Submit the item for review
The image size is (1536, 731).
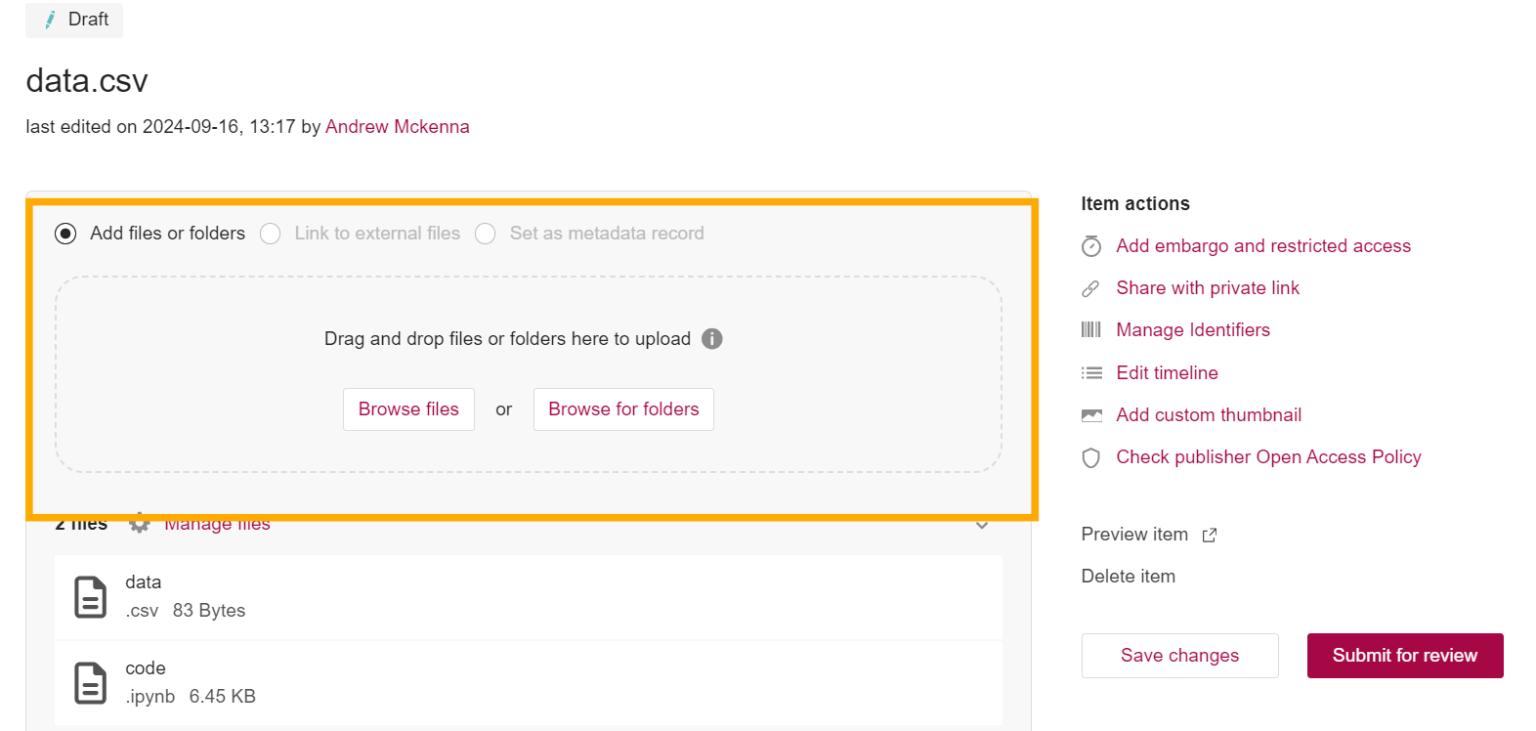pos(1404,655)
